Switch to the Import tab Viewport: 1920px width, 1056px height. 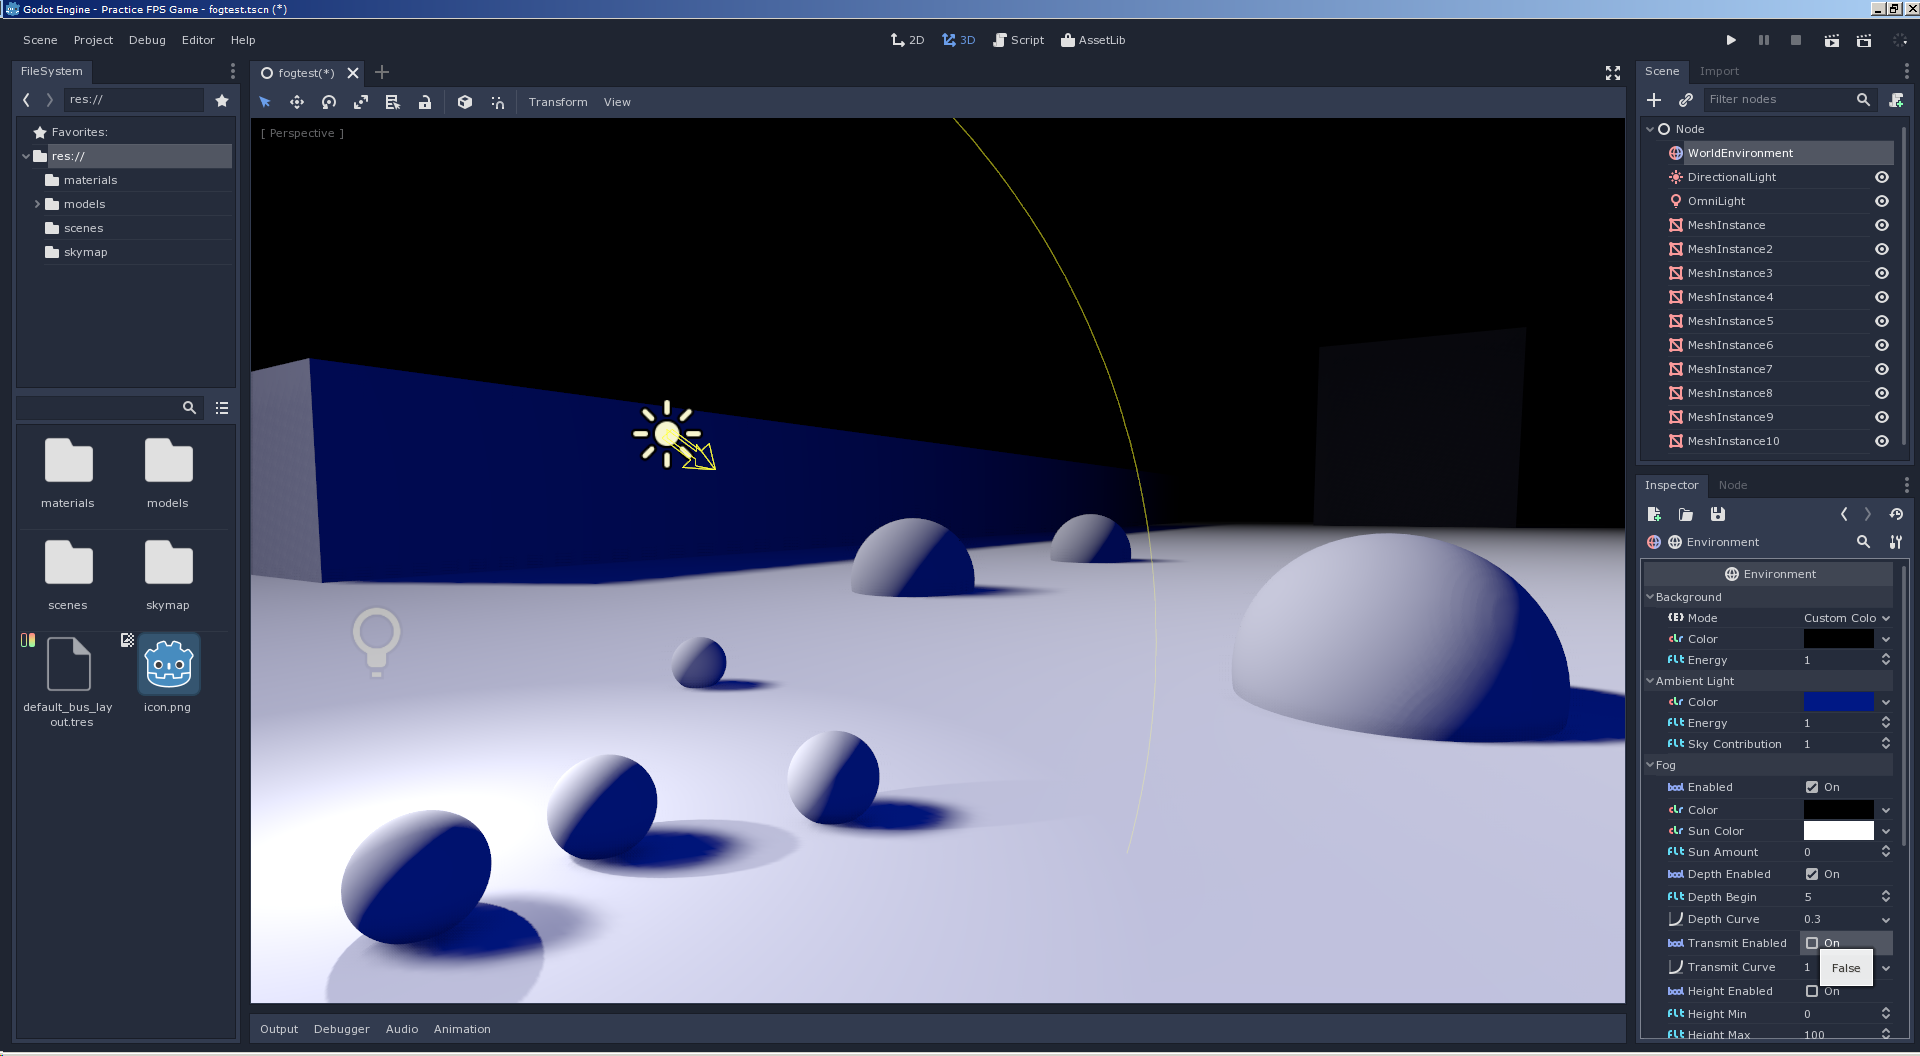tap(1719, 71)
